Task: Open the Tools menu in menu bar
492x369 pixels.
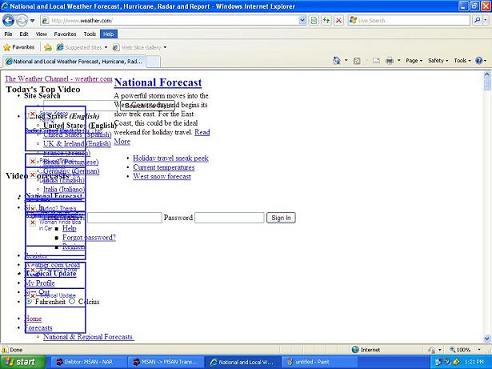Action: tap(90, 34)
